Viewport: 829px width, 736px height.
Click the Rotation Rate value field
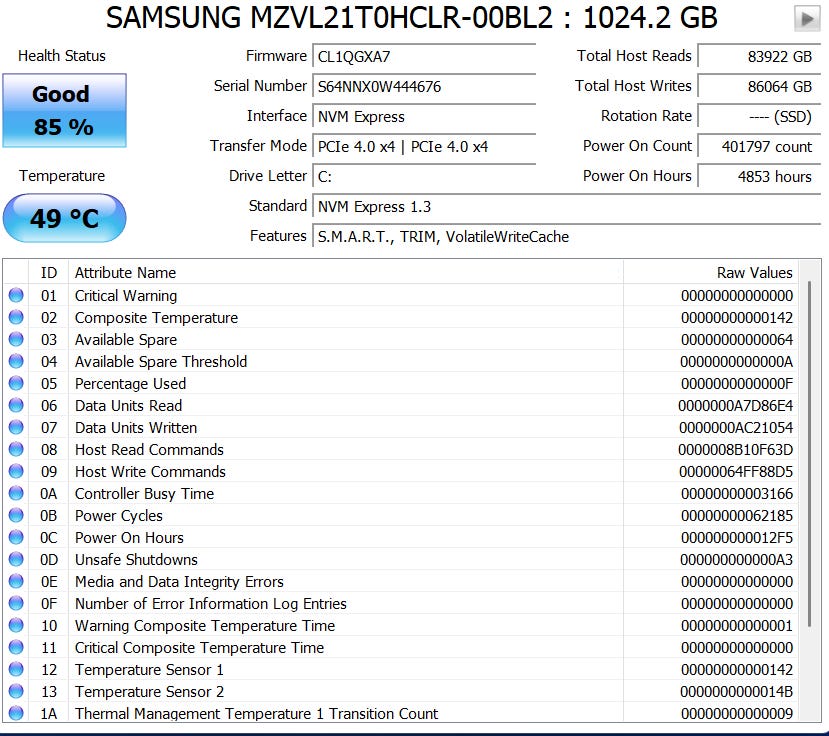(759, 116)
